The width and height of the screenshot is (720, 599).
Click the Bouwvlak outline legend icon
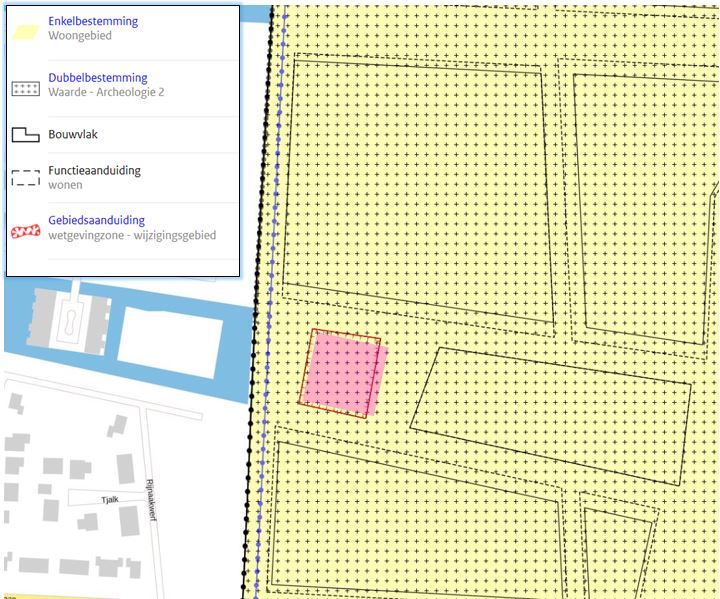tap(26, 134)
